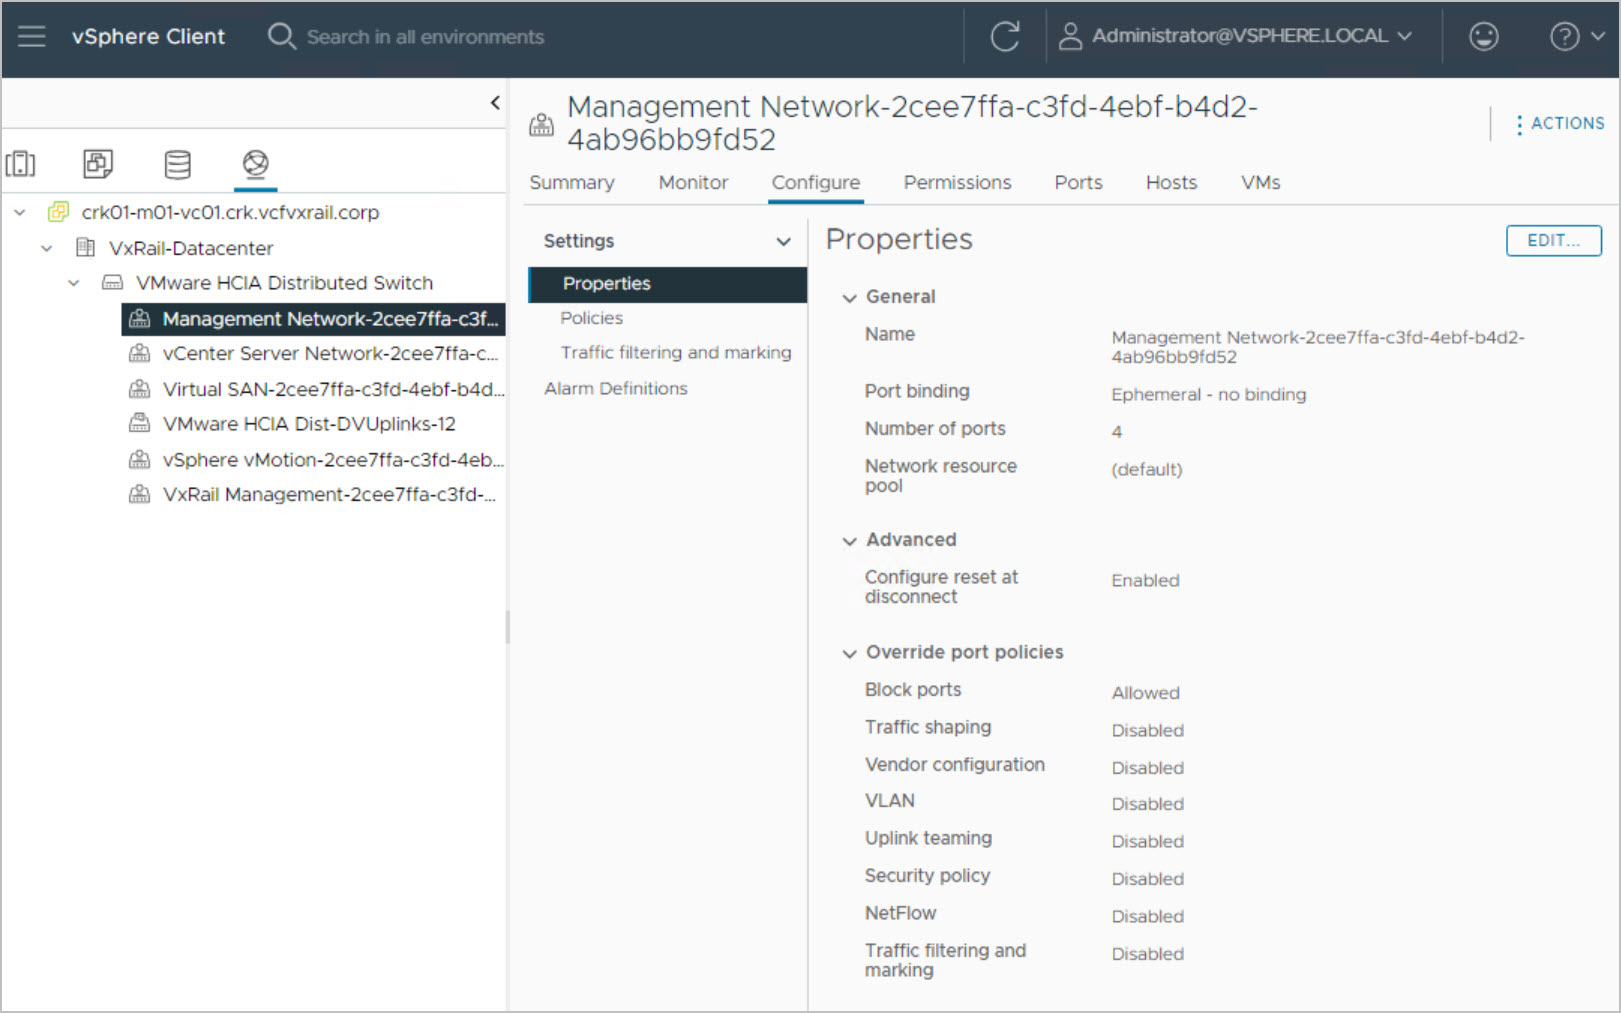The width and height of the screenshot is (1621, 1013).
Task: Collapse the VxRail-Datacenter tree node
Action: [x=46, y=248]
